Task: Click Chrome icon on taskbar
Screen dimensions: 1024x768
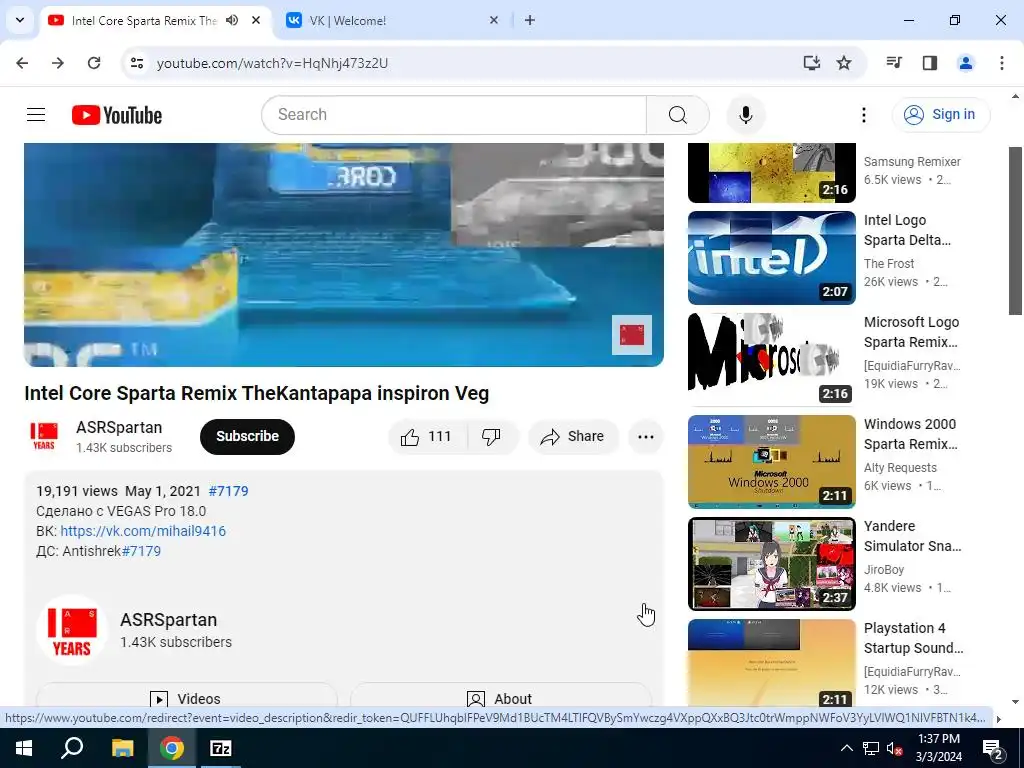Action: (172, 748)
